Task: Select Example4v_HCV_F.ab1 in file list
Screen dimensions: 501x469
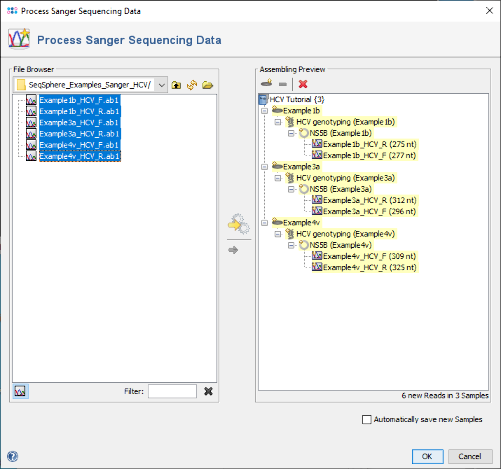Action: [x=79, y=145]
